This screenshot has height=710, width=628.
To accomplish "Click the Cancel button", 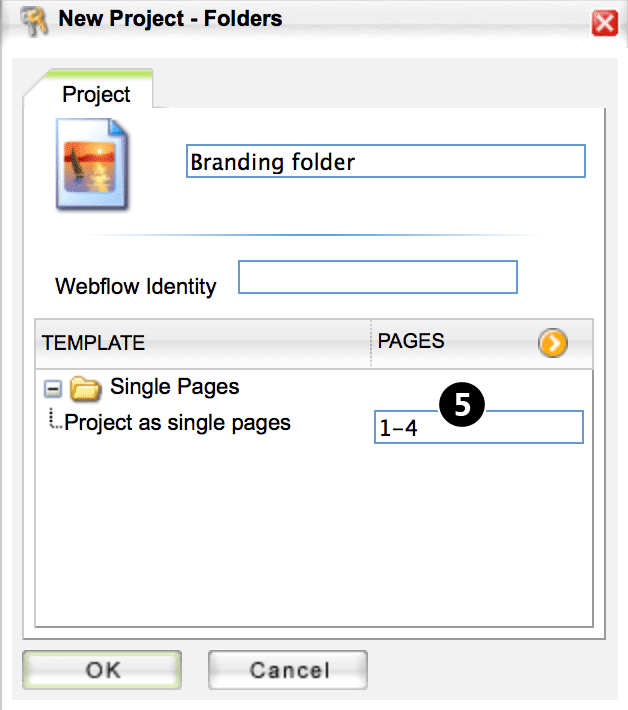I will (x=288, y=670).
